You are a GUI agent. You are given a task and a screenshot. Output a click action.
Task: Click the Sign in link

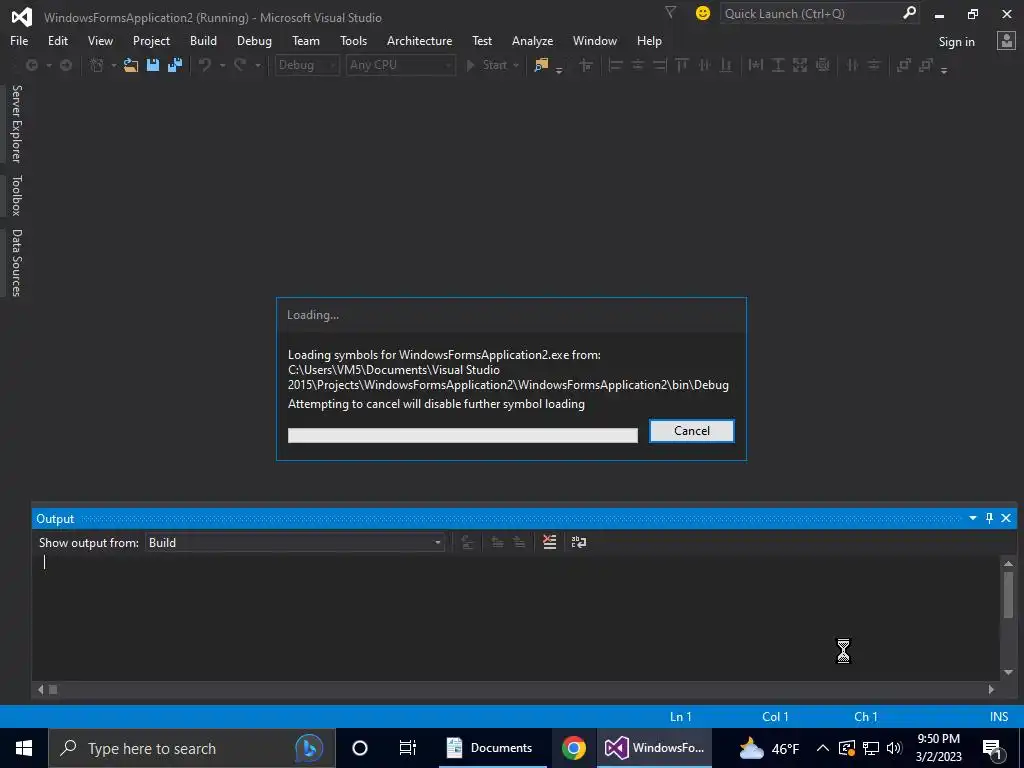point(956,42)
